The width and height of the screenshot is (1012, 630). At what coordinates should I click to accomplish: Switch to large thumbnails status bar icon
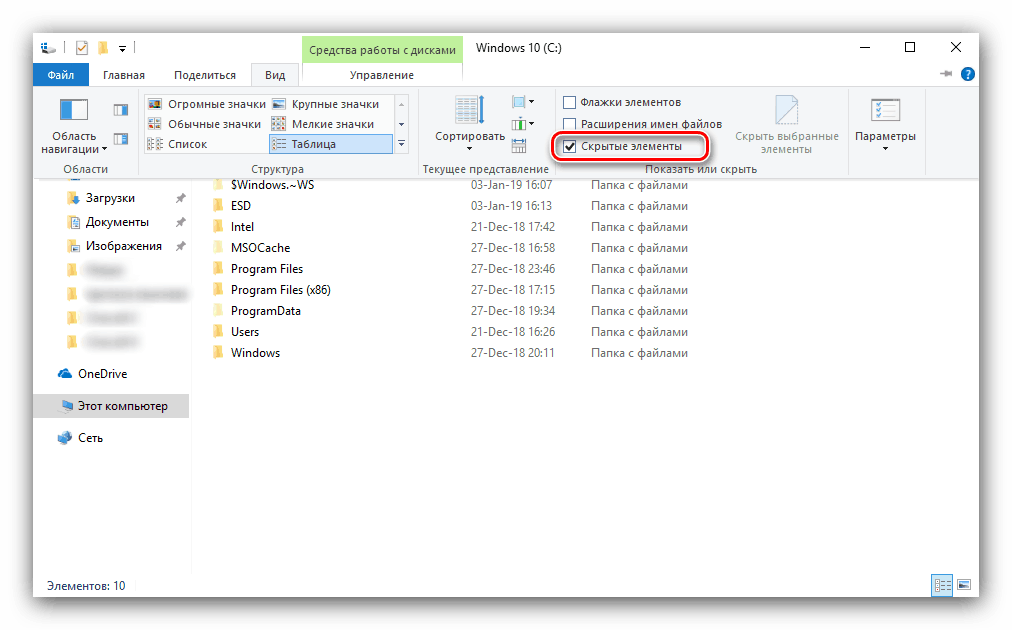(964, 585)
